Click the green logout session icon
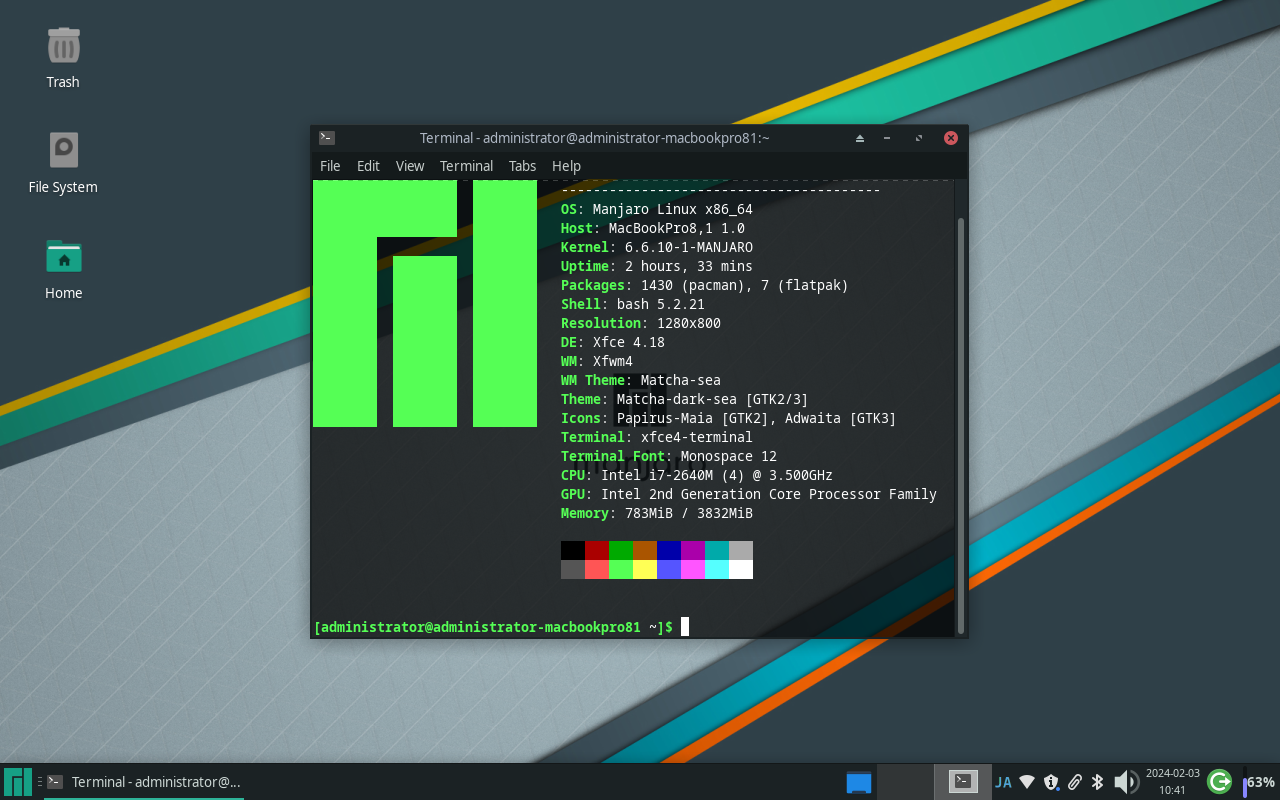This screenshot has width=1280, height=800. (1219, 782)
